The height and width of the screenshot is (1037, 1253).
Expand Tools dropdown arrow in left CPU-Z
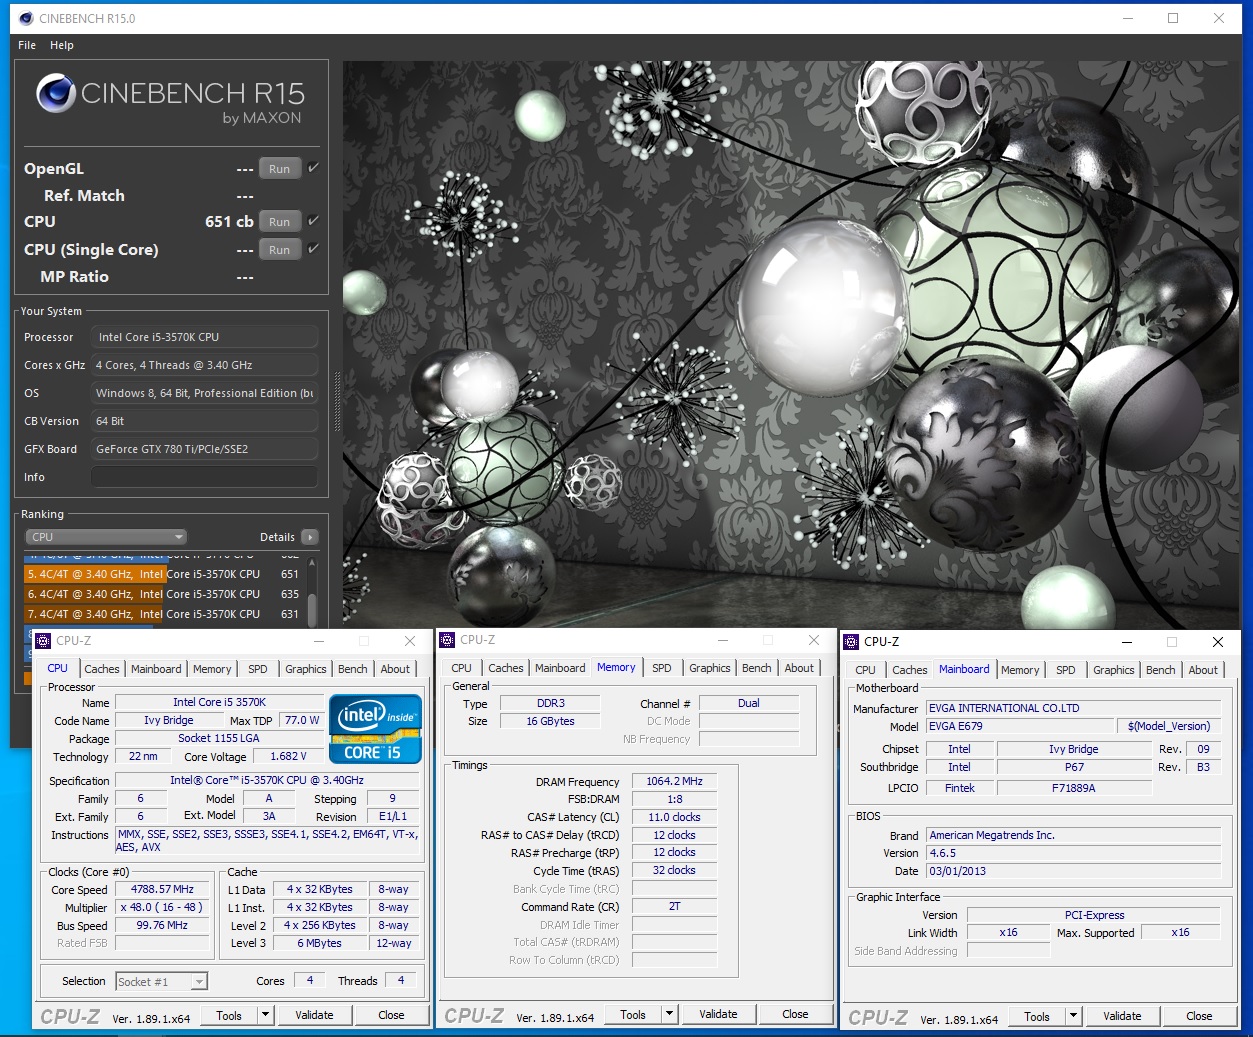[266, 1015]
